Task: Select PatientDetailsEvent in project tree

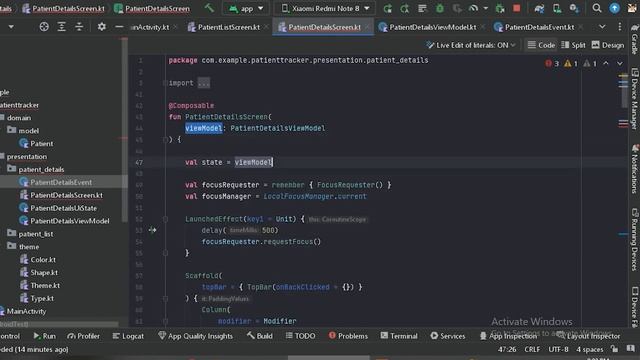Action: 56,182
